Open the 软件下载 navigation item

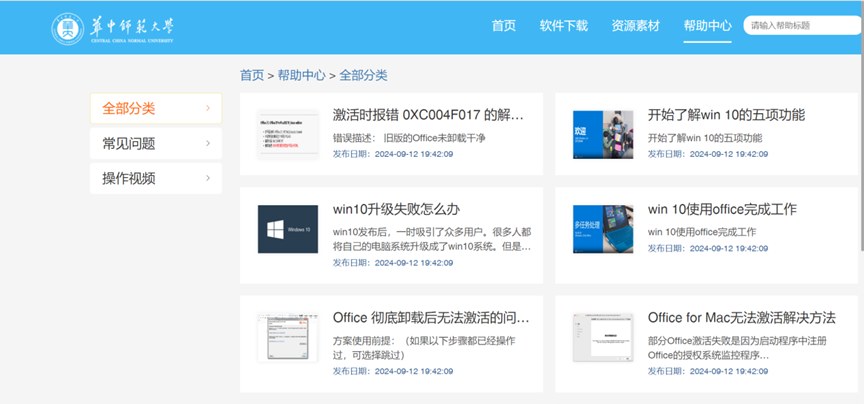(563, 26)
